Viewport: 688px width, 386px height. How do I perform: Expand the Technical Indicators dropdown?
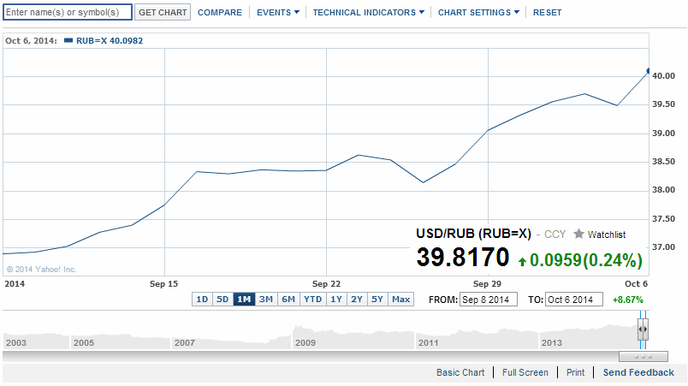(368, 12)
